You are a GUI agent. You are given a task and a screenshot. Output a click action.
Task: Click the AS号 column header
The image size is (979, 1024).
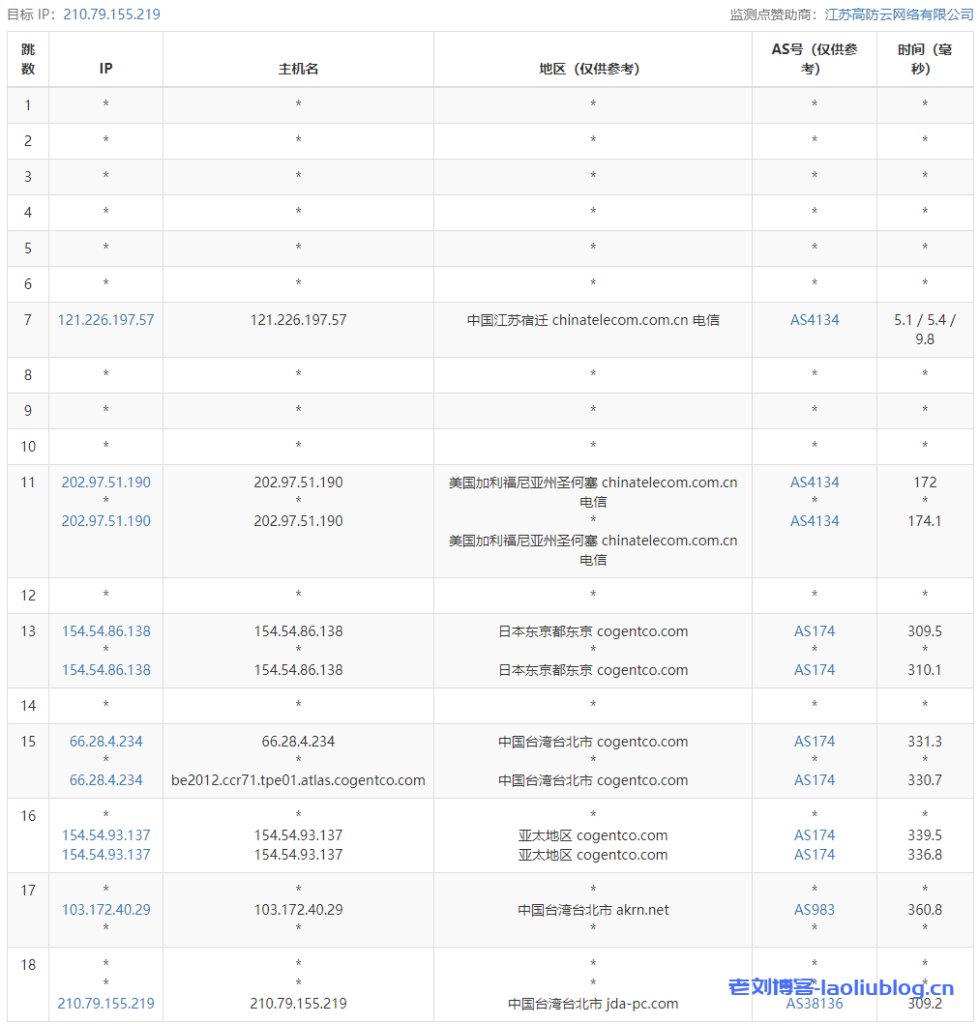point(814,59)
